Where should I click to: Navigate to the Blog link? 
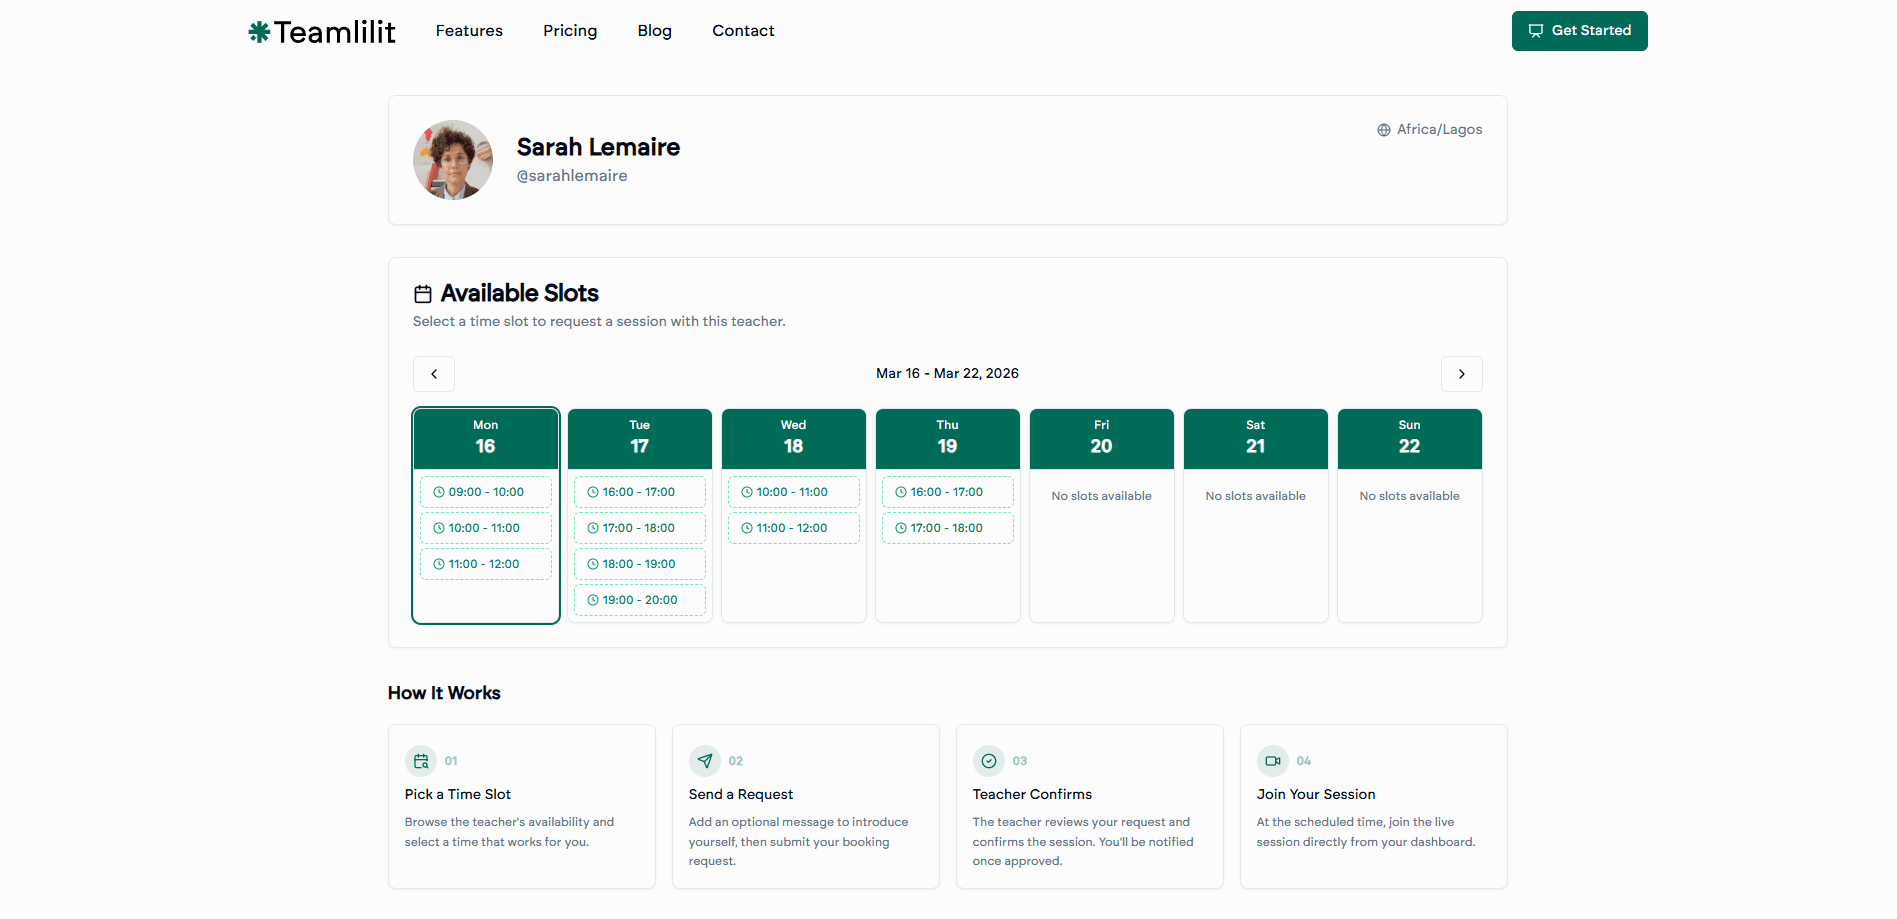[x=655, y=31]
